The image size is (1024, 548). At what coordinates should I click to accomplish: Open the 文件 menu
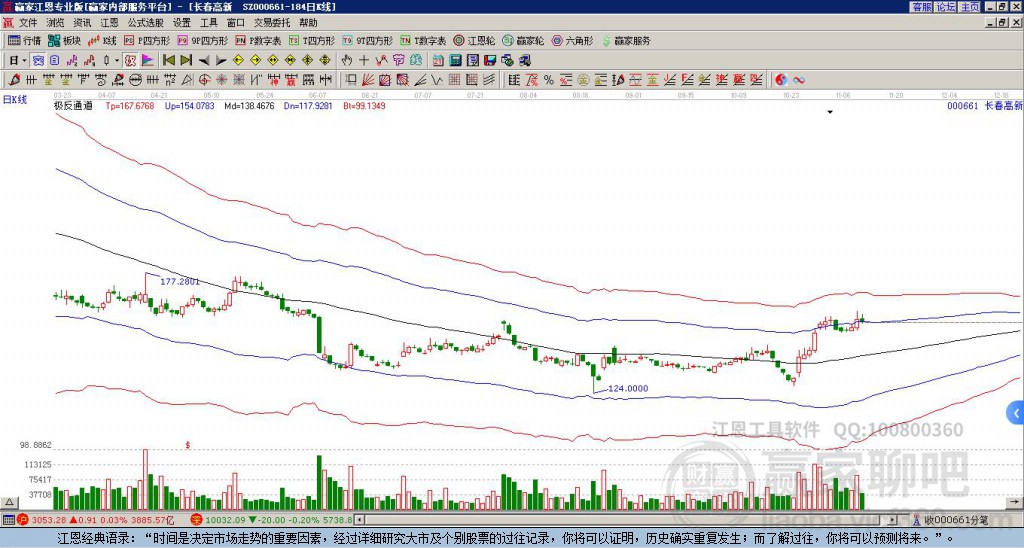pyautogui.click(x=28, y=23)
